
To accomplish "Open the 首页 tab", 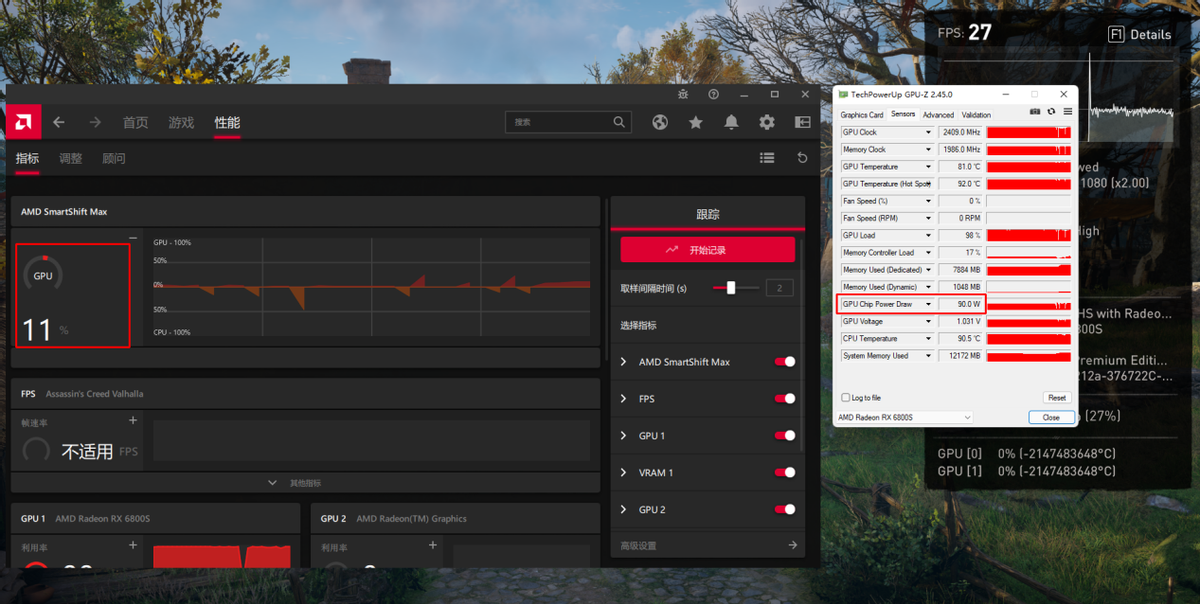I will click(135, 123).
